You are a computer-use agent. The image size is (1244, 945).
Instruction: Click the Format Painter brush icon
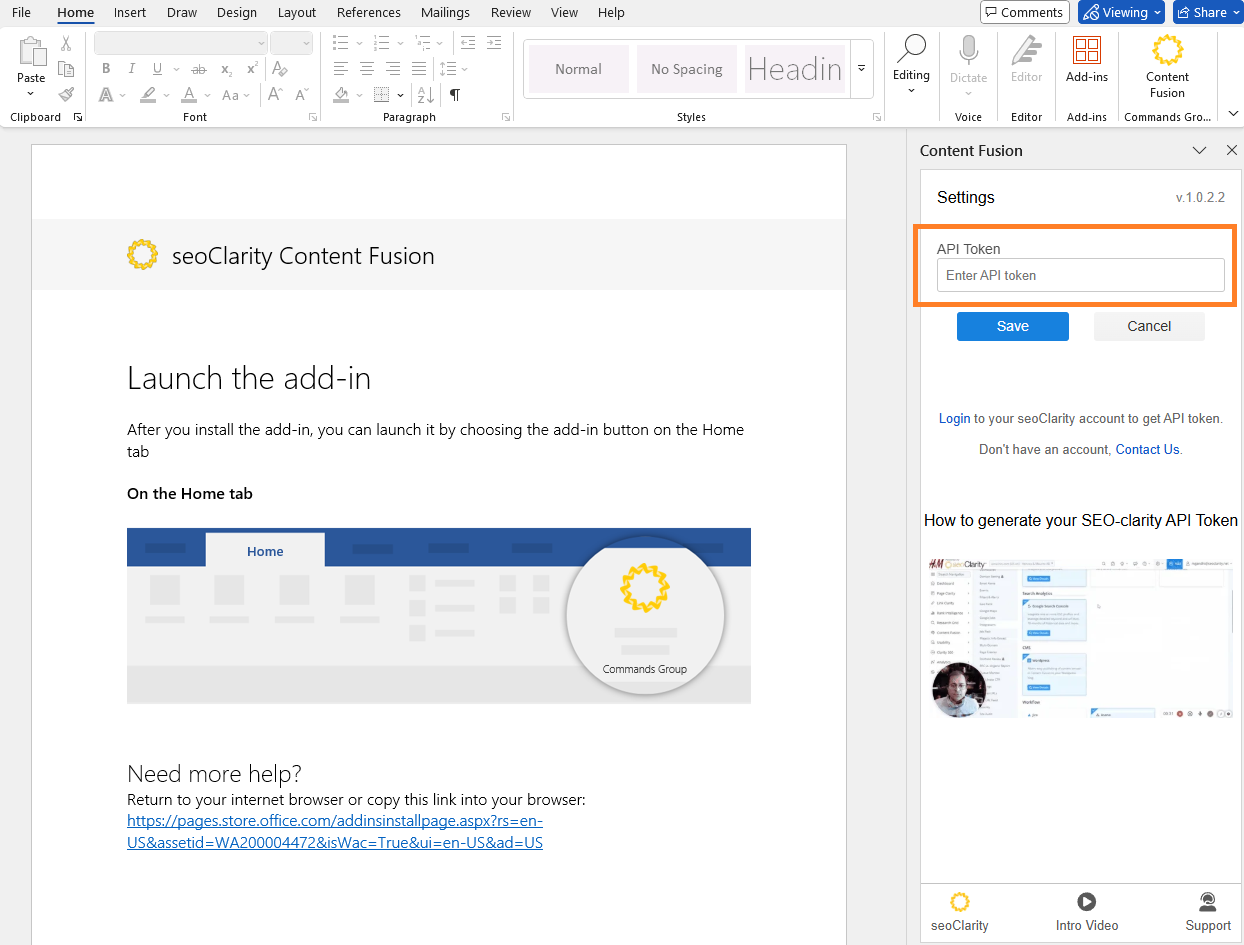click(x=66, y=95)
